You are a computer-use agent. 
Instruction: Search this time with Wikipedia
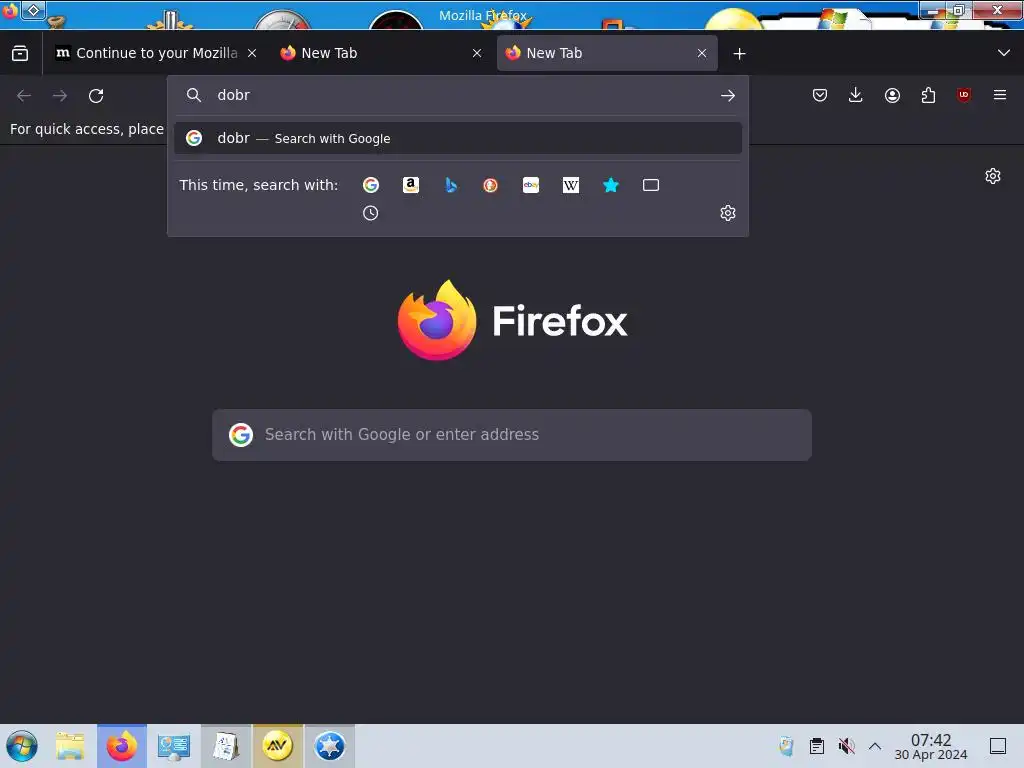point(571,185)
